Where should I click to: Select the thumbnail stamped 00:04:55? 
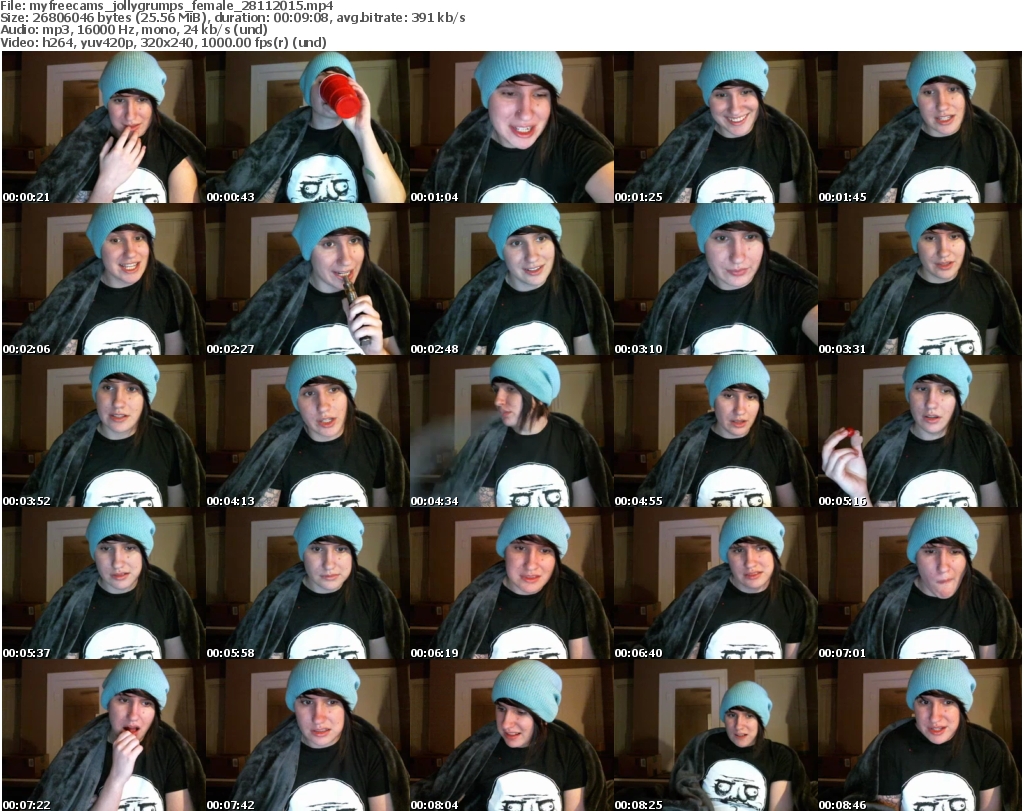(715, 432)
